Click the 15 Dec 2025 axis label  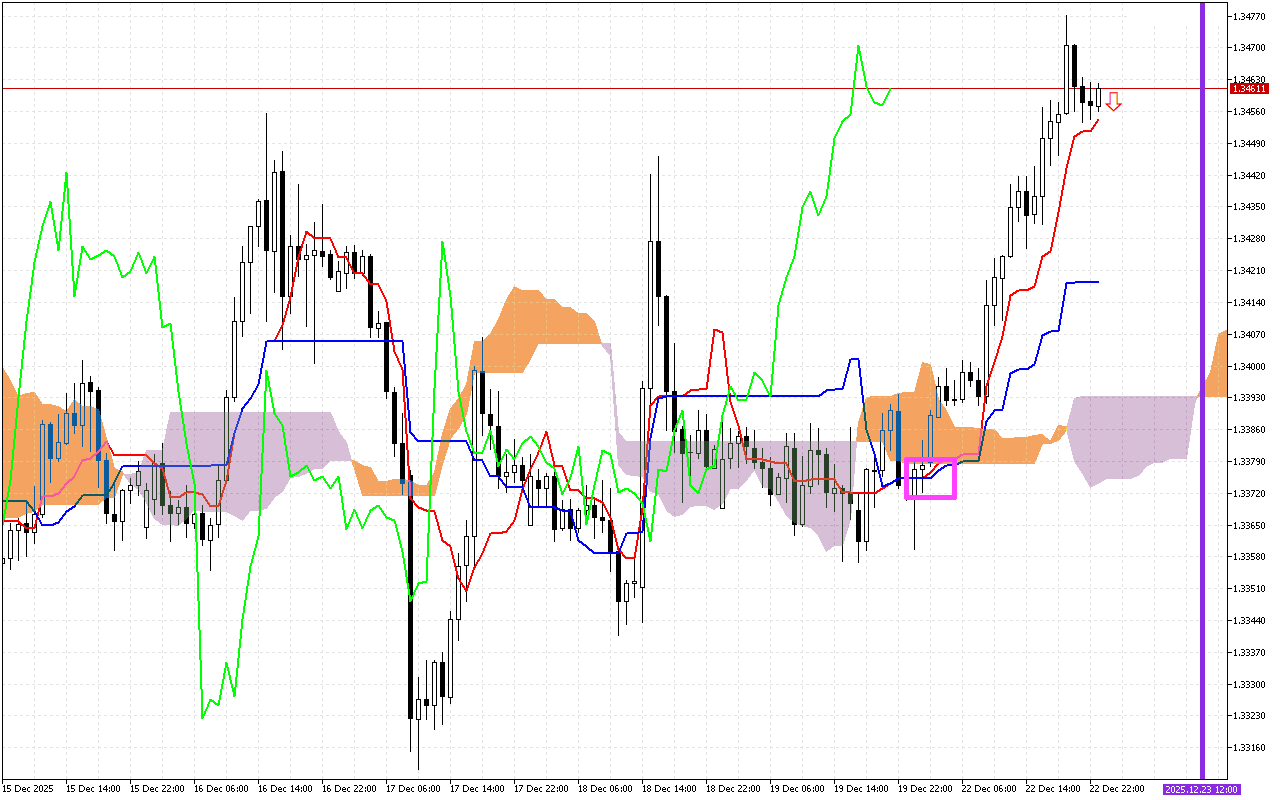tap(28, 788)
